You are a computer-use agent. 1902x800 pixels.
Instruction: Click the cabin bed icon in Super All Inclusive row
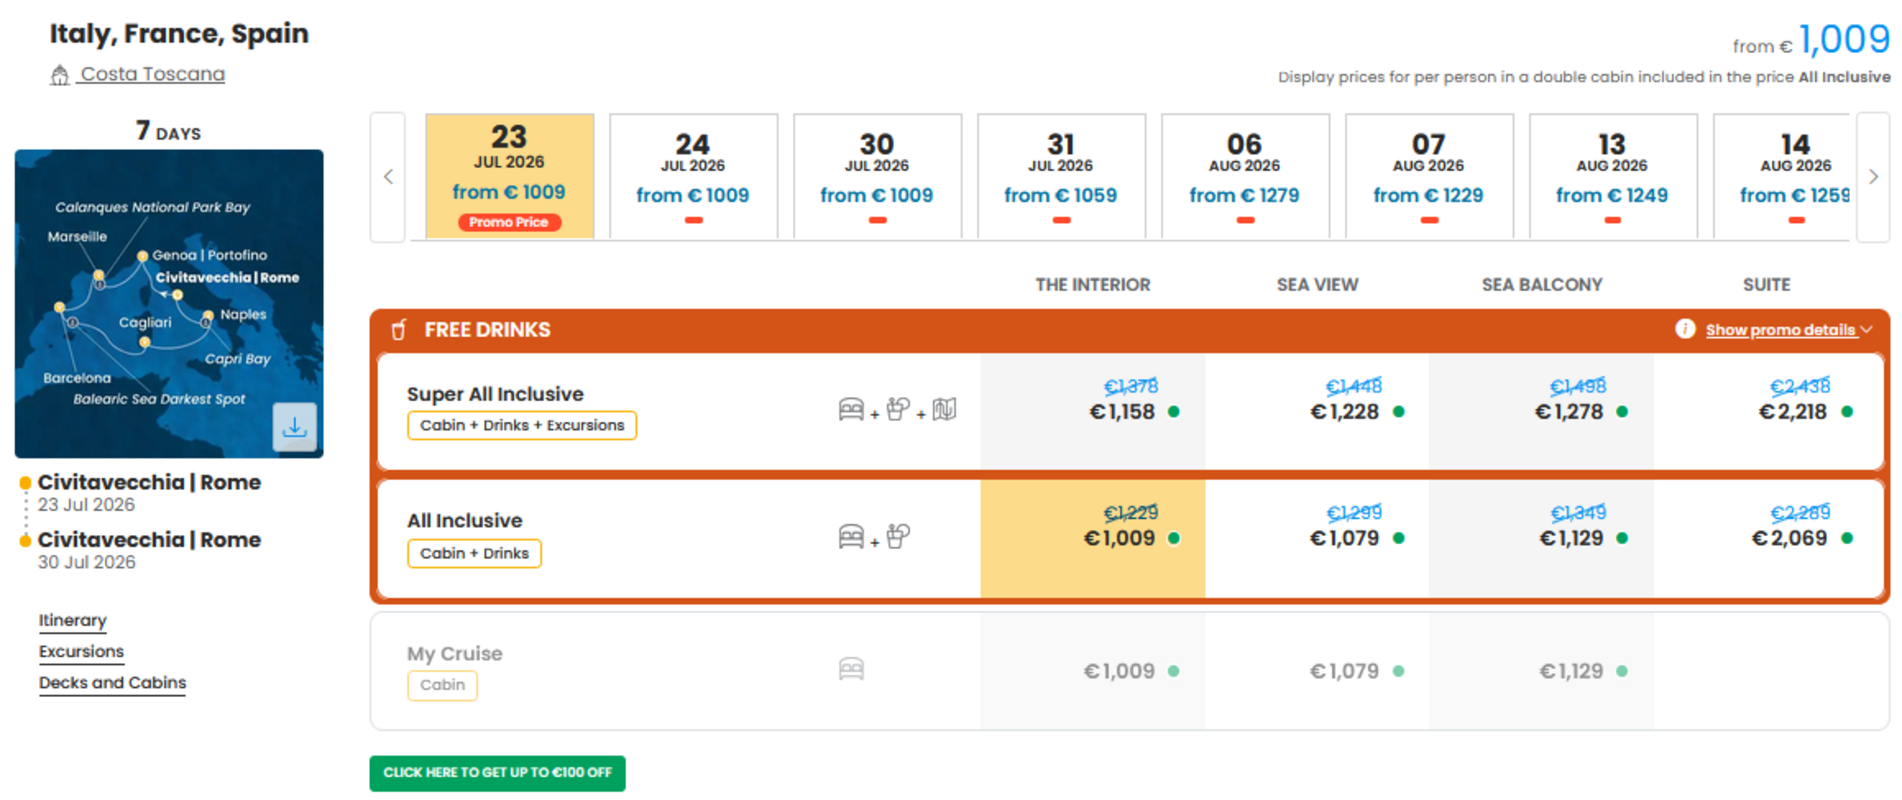pyautogui.click(x=851, y=410)
